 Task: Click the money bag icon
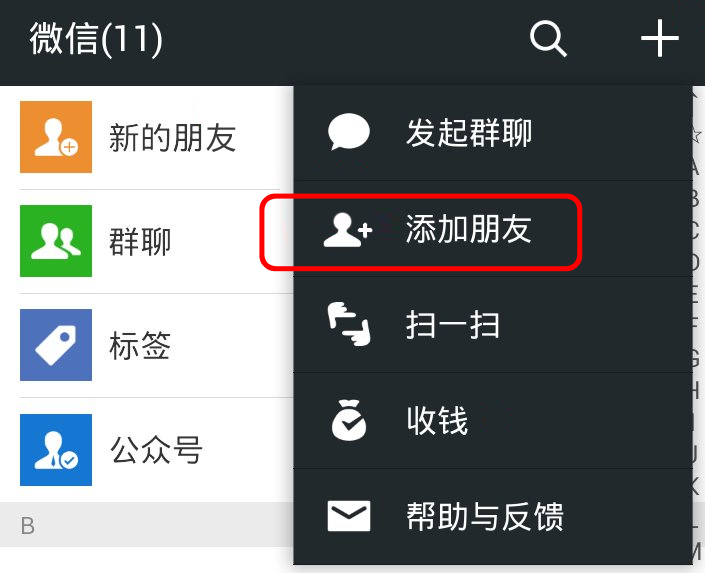click(x=349, y=420)
